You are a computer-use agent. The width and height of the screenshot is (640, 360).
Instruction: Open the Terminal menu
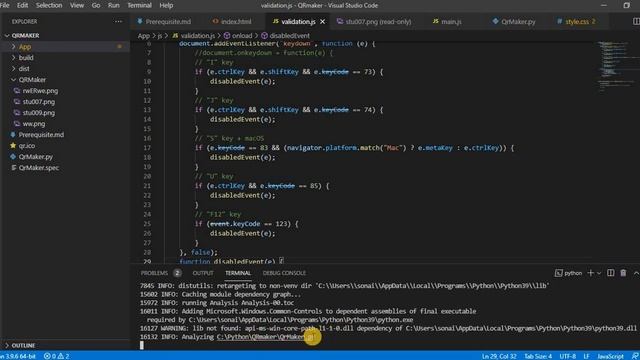(139, 5)
